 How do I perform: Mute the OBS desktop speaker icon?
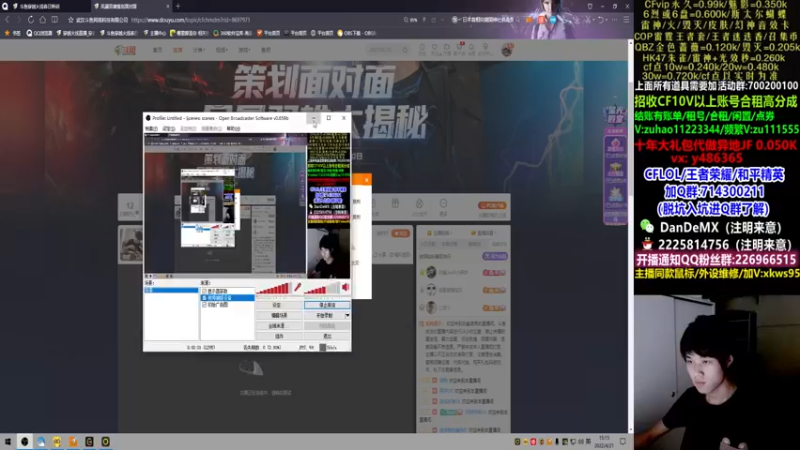click(346, 288)
